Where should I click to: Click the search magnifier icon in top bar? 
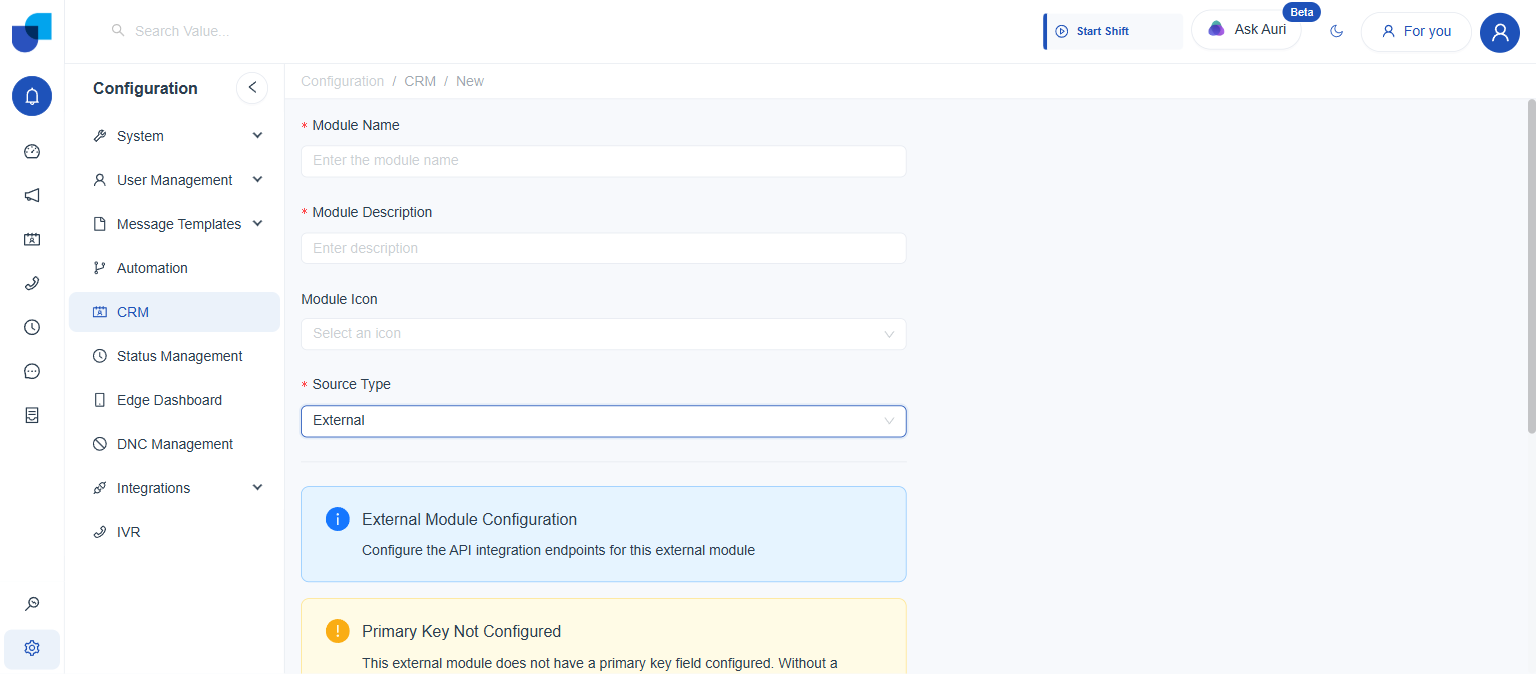(118, 31)
